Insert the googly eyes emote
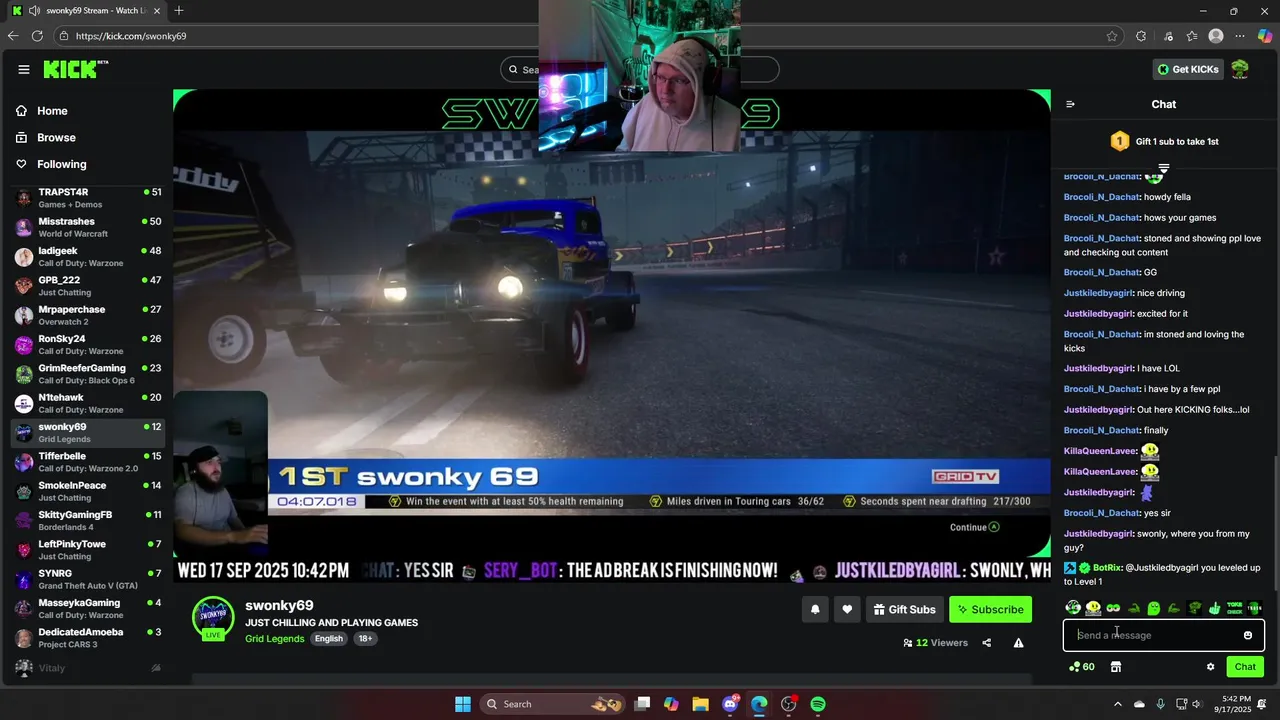This screenshot has width=1280, height=720. pos(1113,608)
